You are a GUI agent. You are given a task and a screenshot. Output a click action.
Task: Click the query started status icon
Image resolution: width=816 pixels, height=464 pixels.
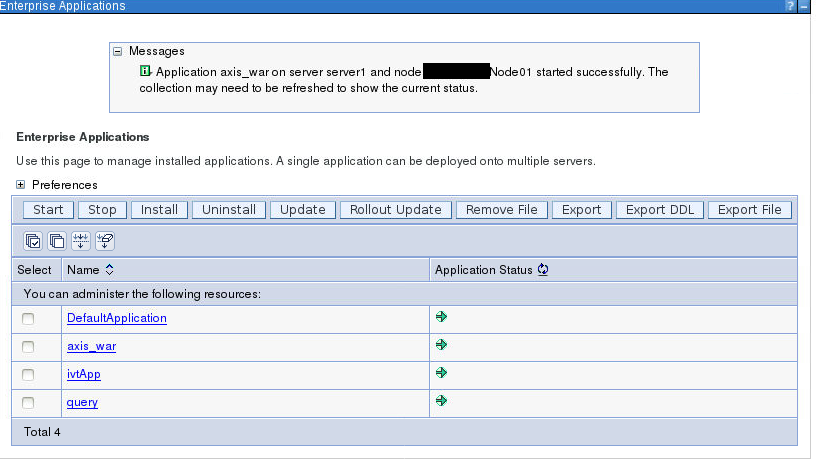441,401
